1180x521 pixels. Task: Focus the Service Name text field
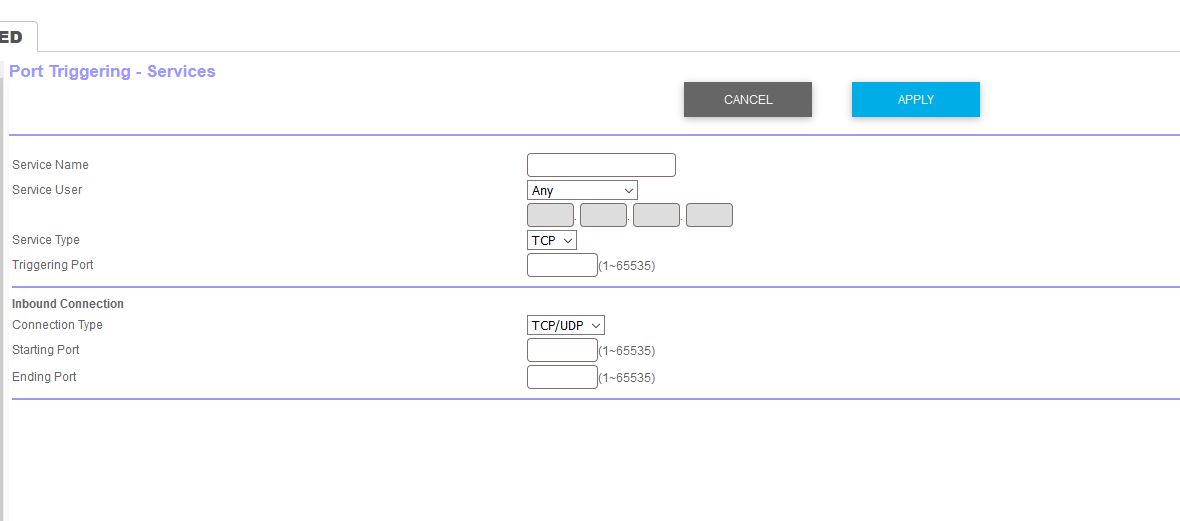[601, 165]
